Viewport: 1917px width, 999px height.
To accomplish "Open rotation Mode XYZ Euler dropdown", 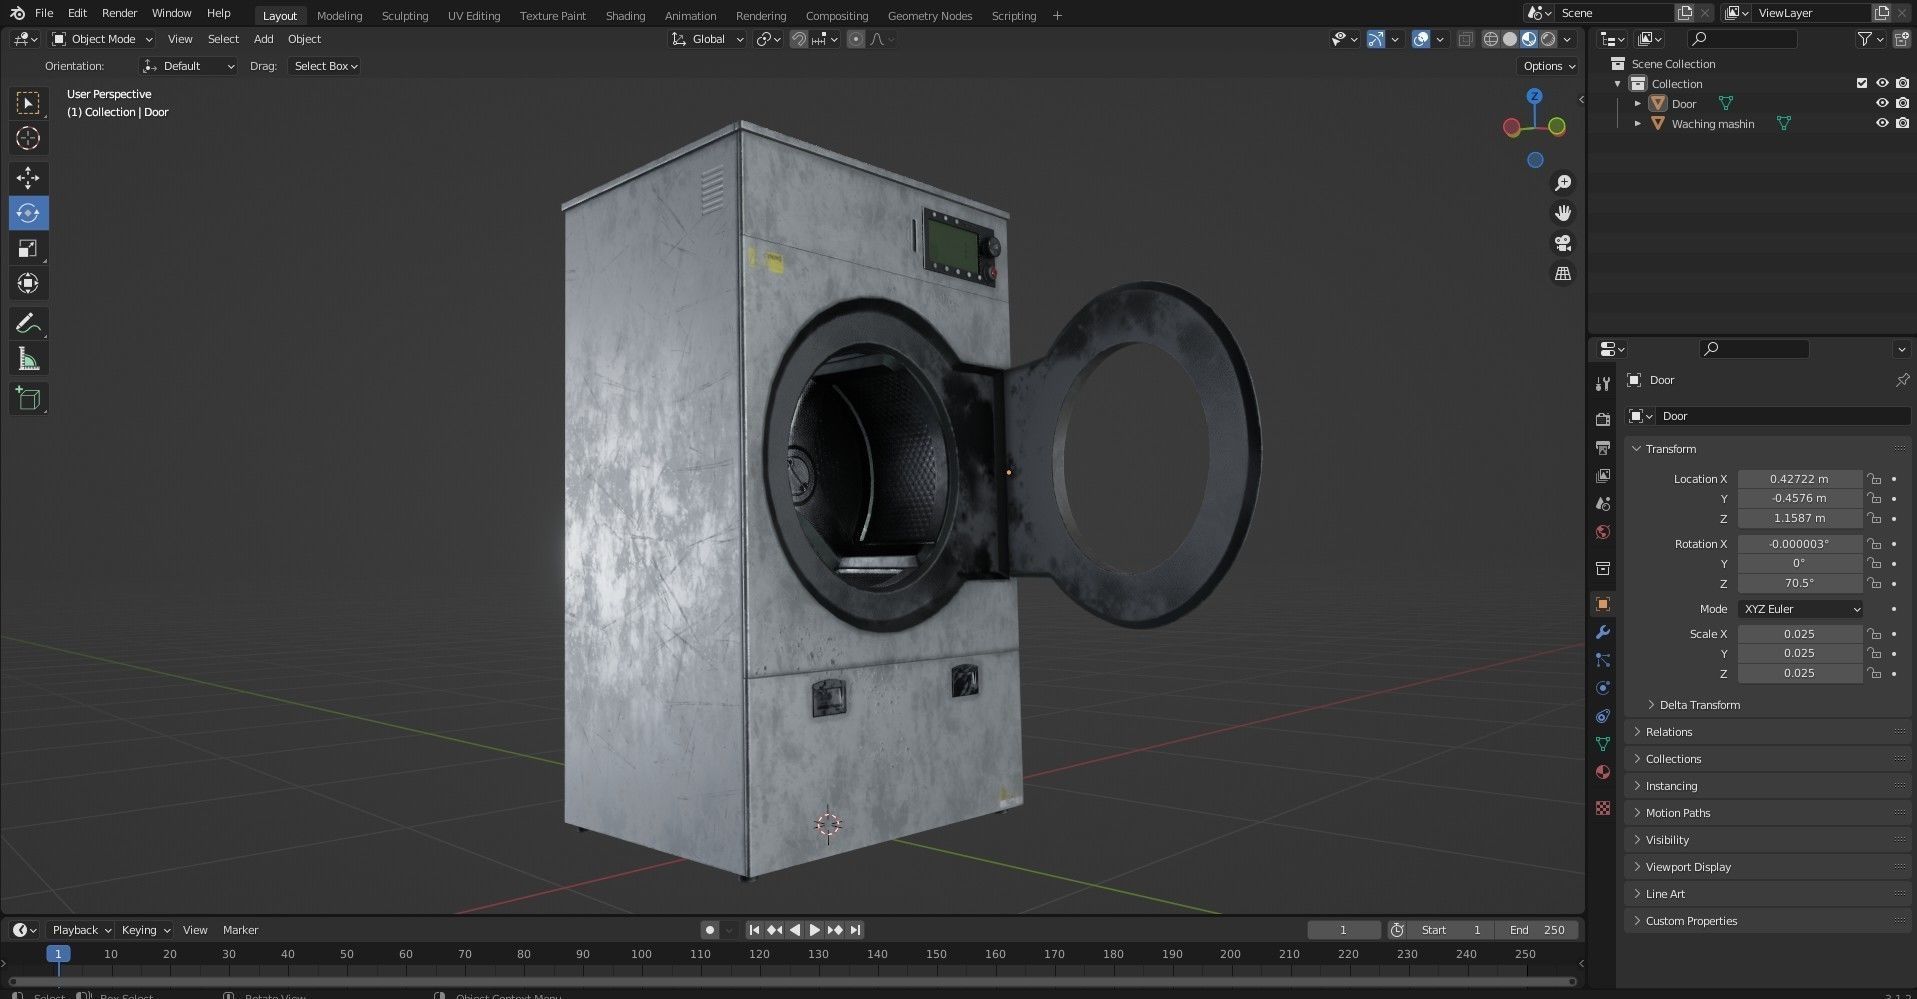I will (1801, 609).
